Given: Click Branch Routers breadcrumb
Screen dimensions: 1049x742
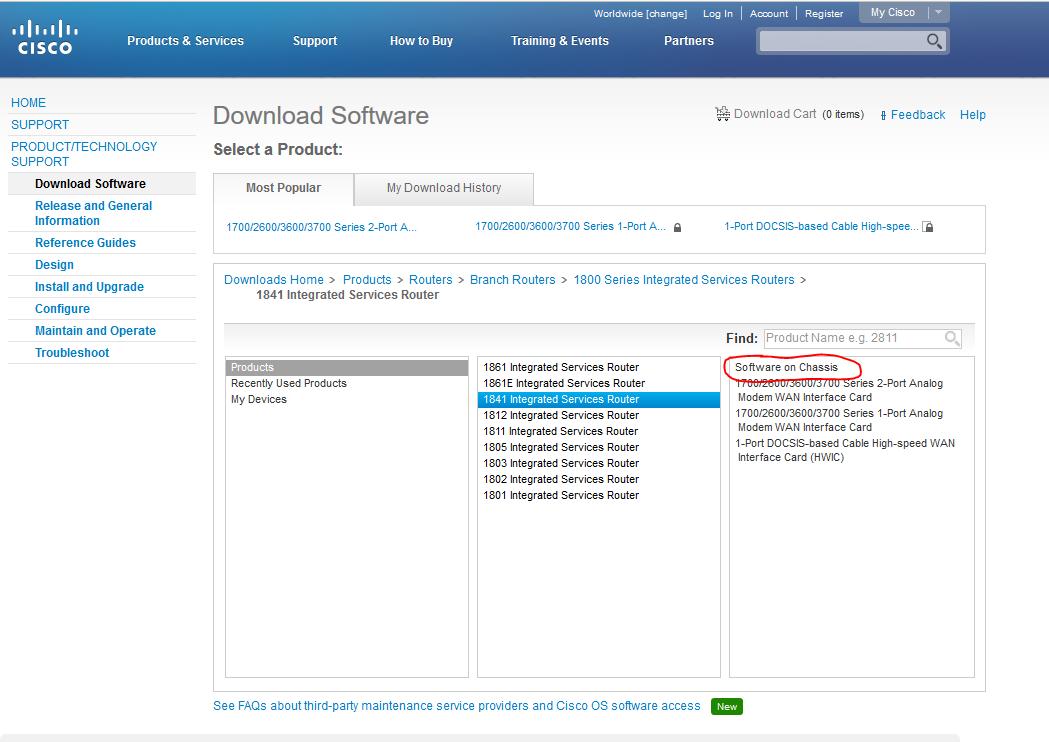Looking at the screenshot, I should [x=512, y=280].
